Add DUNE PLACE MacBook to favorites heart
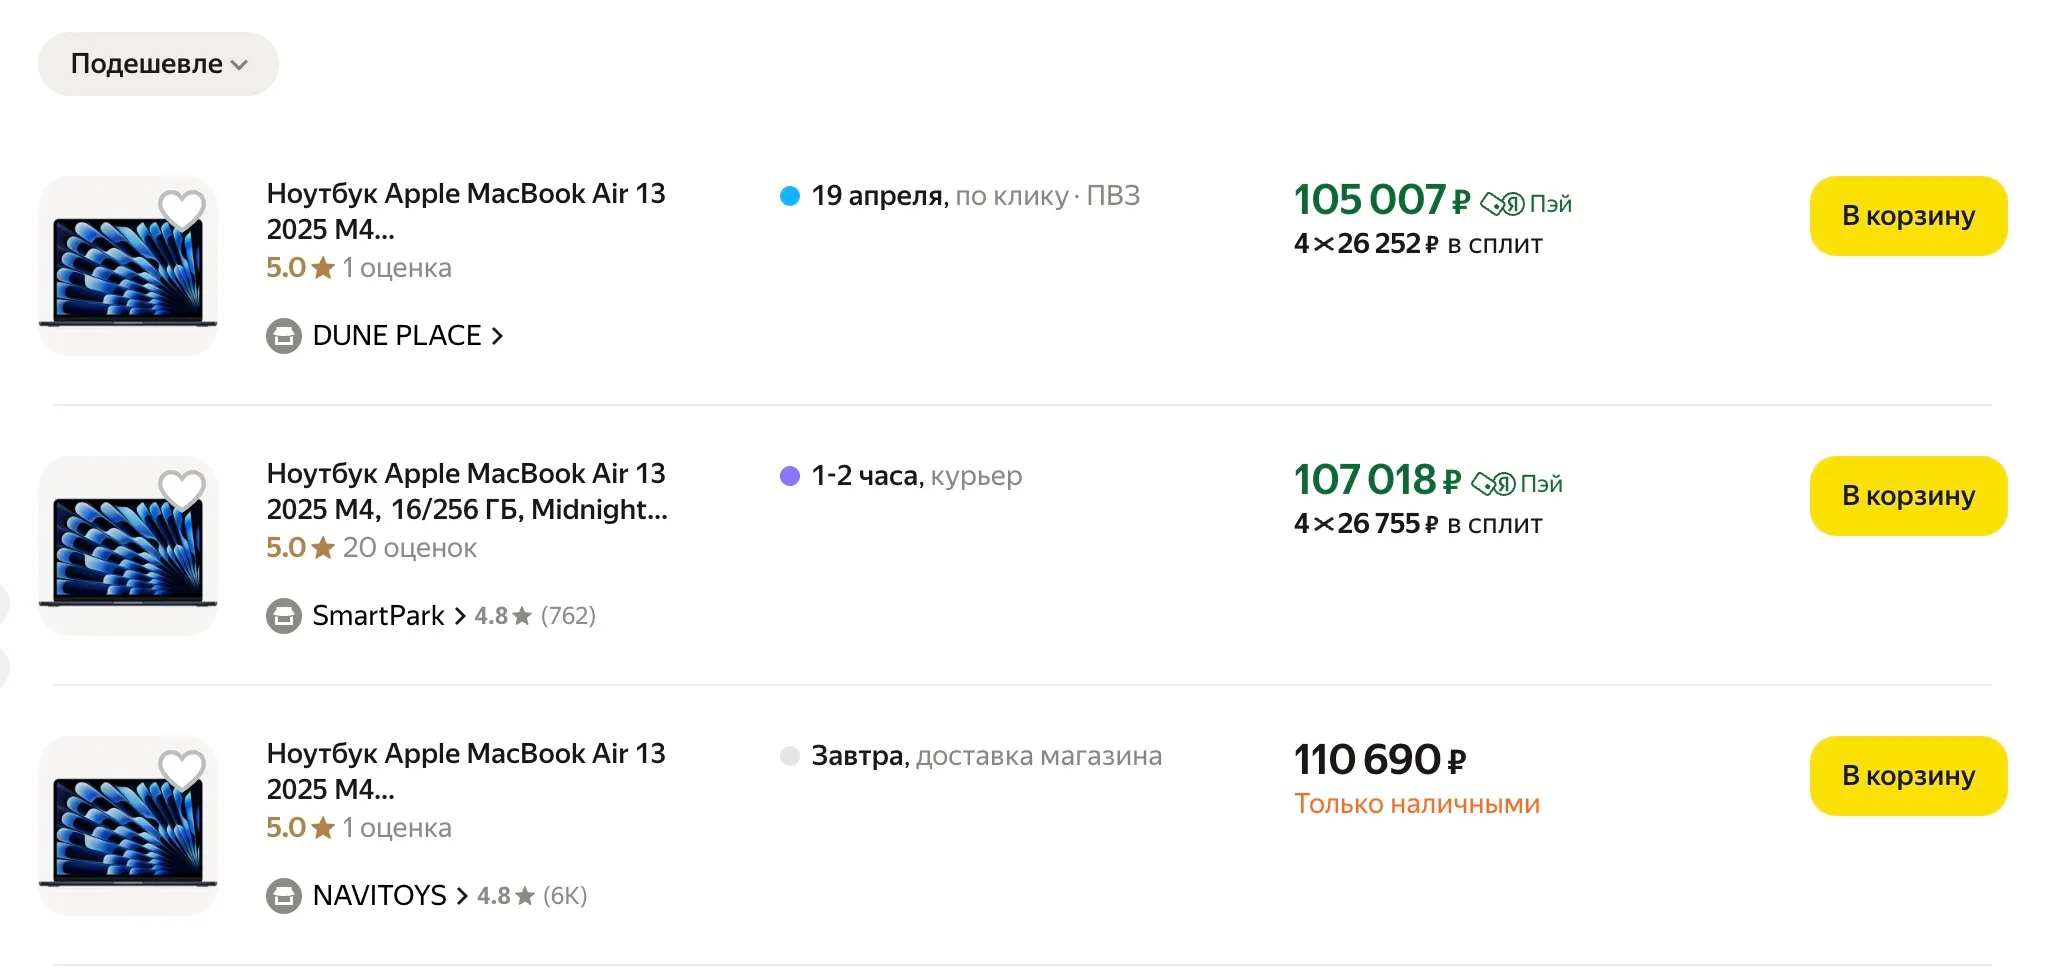 [182, 210]
